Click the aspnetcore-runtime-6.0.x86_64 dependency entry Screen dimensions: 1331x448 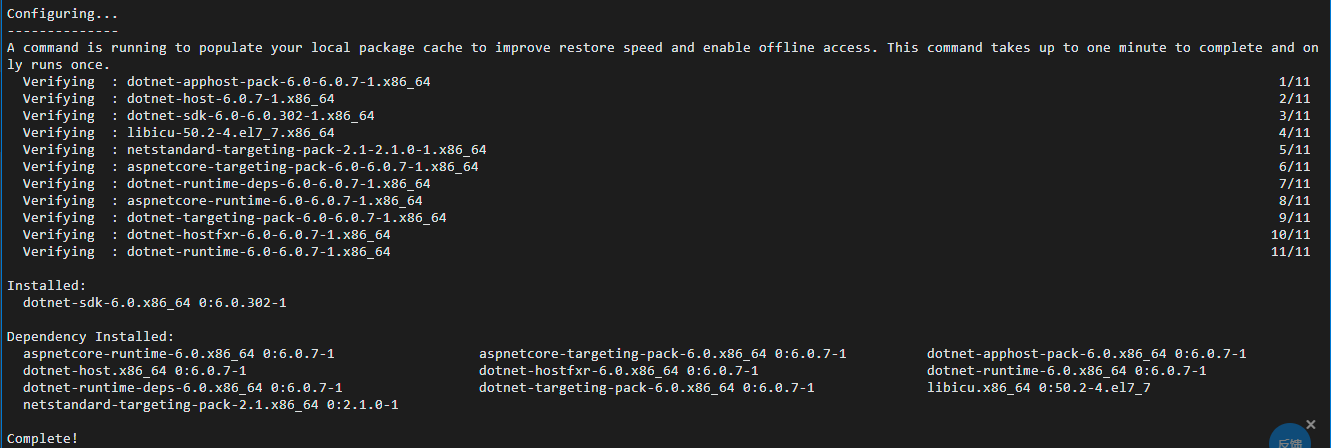pos(179,353)
